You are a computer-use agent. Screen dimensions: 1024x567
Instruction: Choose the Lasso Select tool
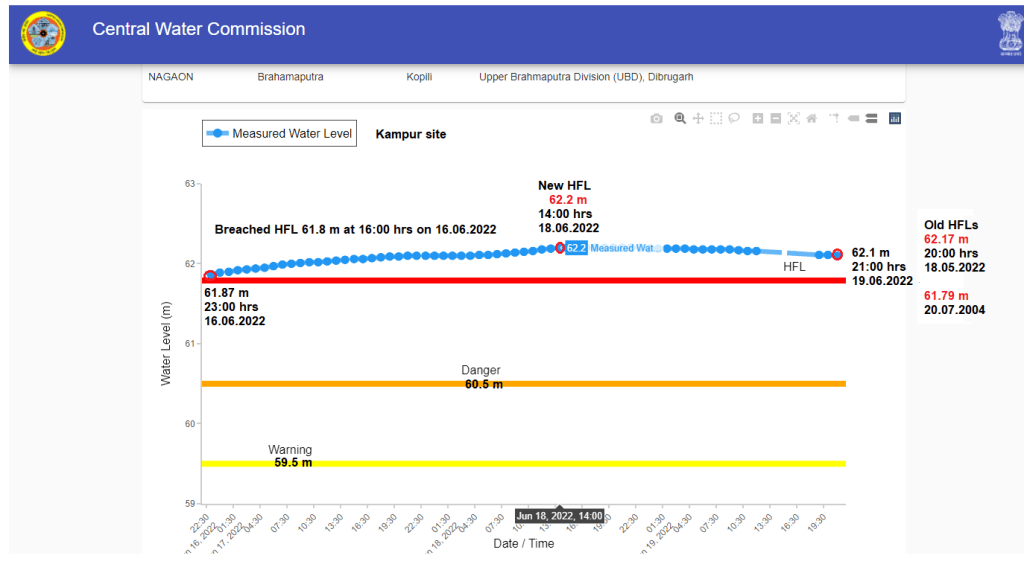click(x=734, y=118)
